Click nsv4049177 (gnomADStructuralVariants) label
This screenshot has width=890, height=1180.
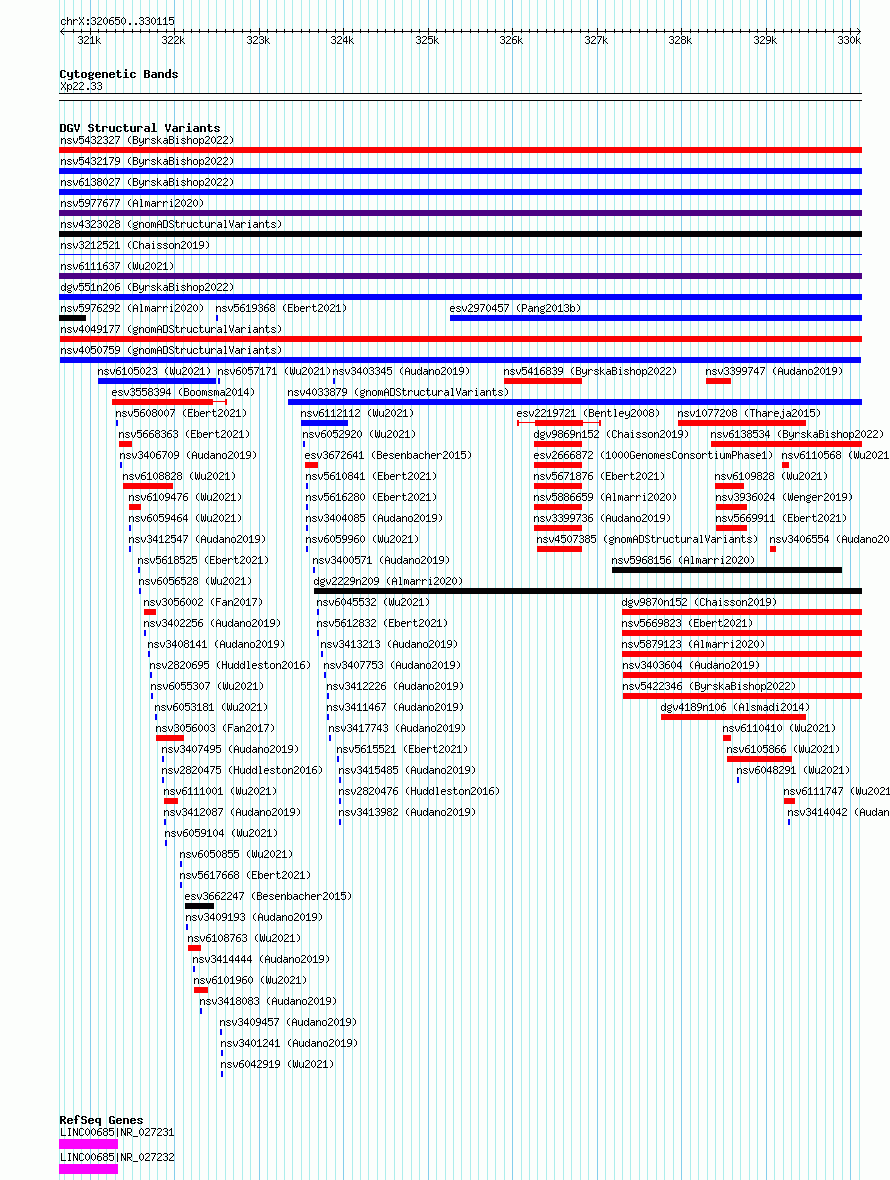click(171, 330)
